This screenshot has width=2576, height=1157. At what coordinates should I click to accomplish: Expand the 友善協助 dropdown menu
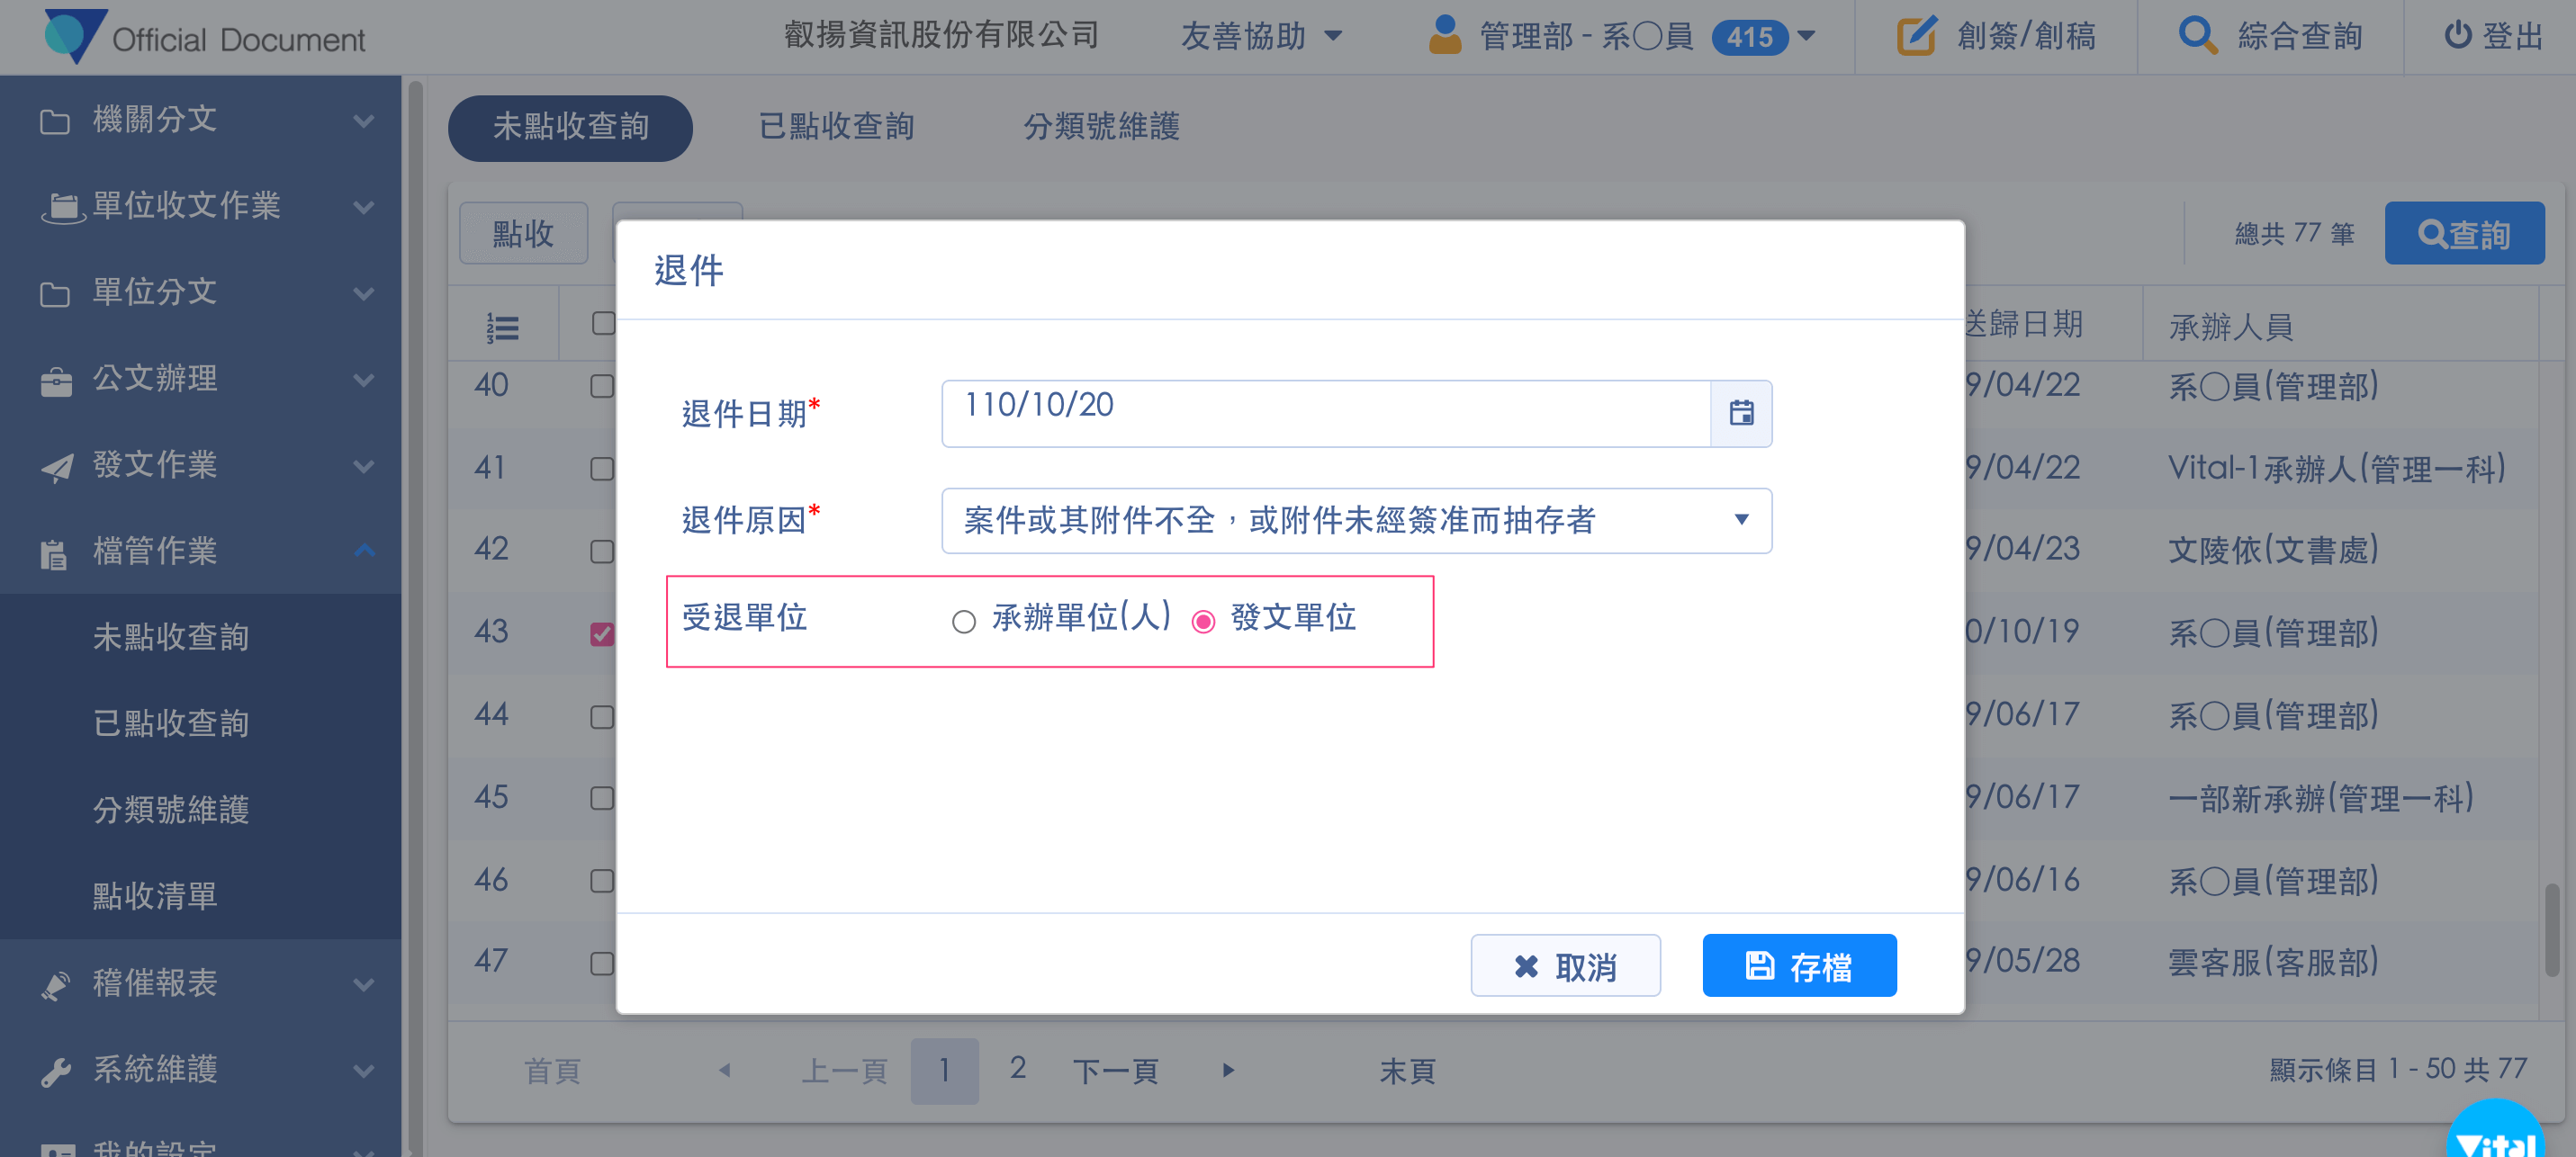point(1260,36)
